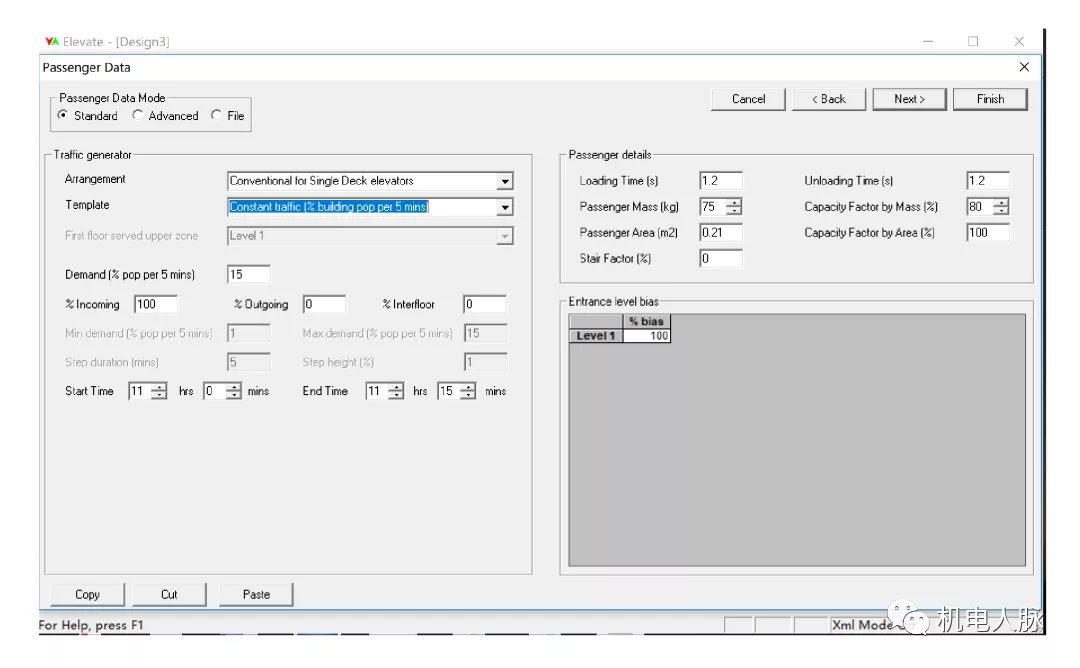1080x668 pixels.
Task: Go back with the < Back button
Action: pyautogui.click(x=829, y=99)
